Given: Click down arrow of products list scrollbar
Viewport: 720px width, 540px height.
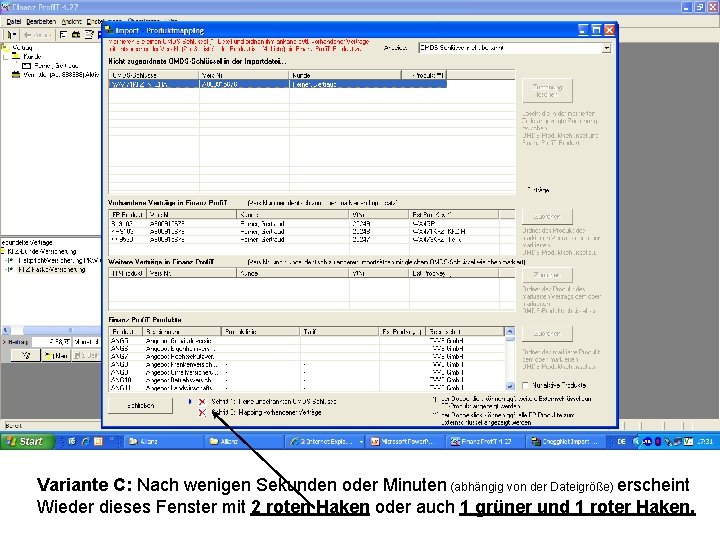Looking at the screenshot, I should [510, 386].
